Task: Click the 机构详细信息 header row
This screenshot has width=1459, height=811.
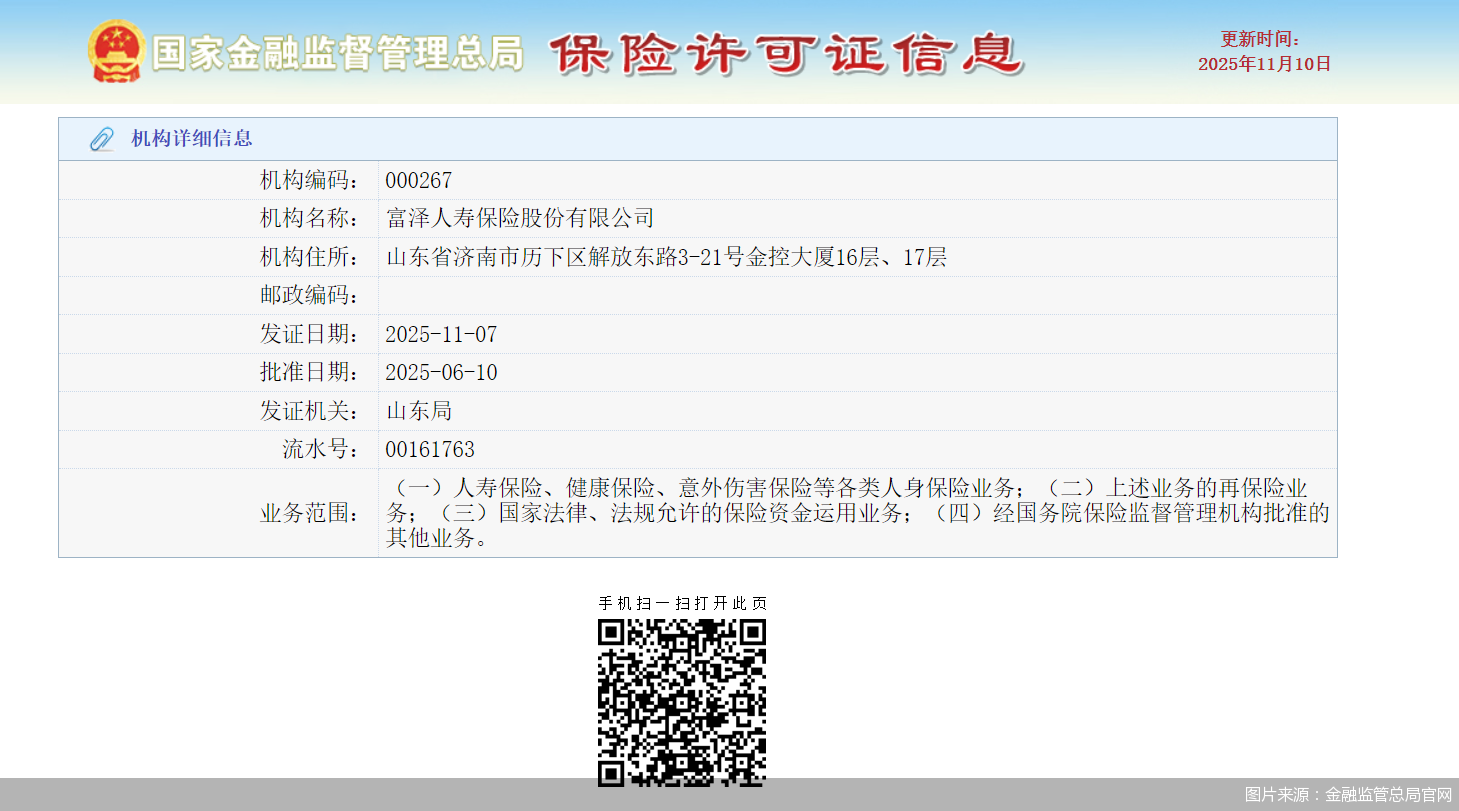Action: [700, 139]
